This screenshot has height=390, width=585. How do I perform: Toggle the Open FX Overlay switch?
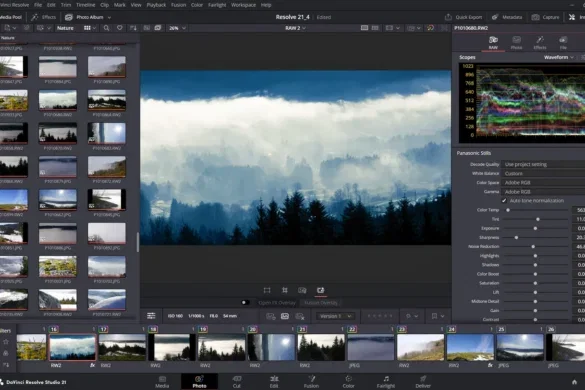point(245,303)
